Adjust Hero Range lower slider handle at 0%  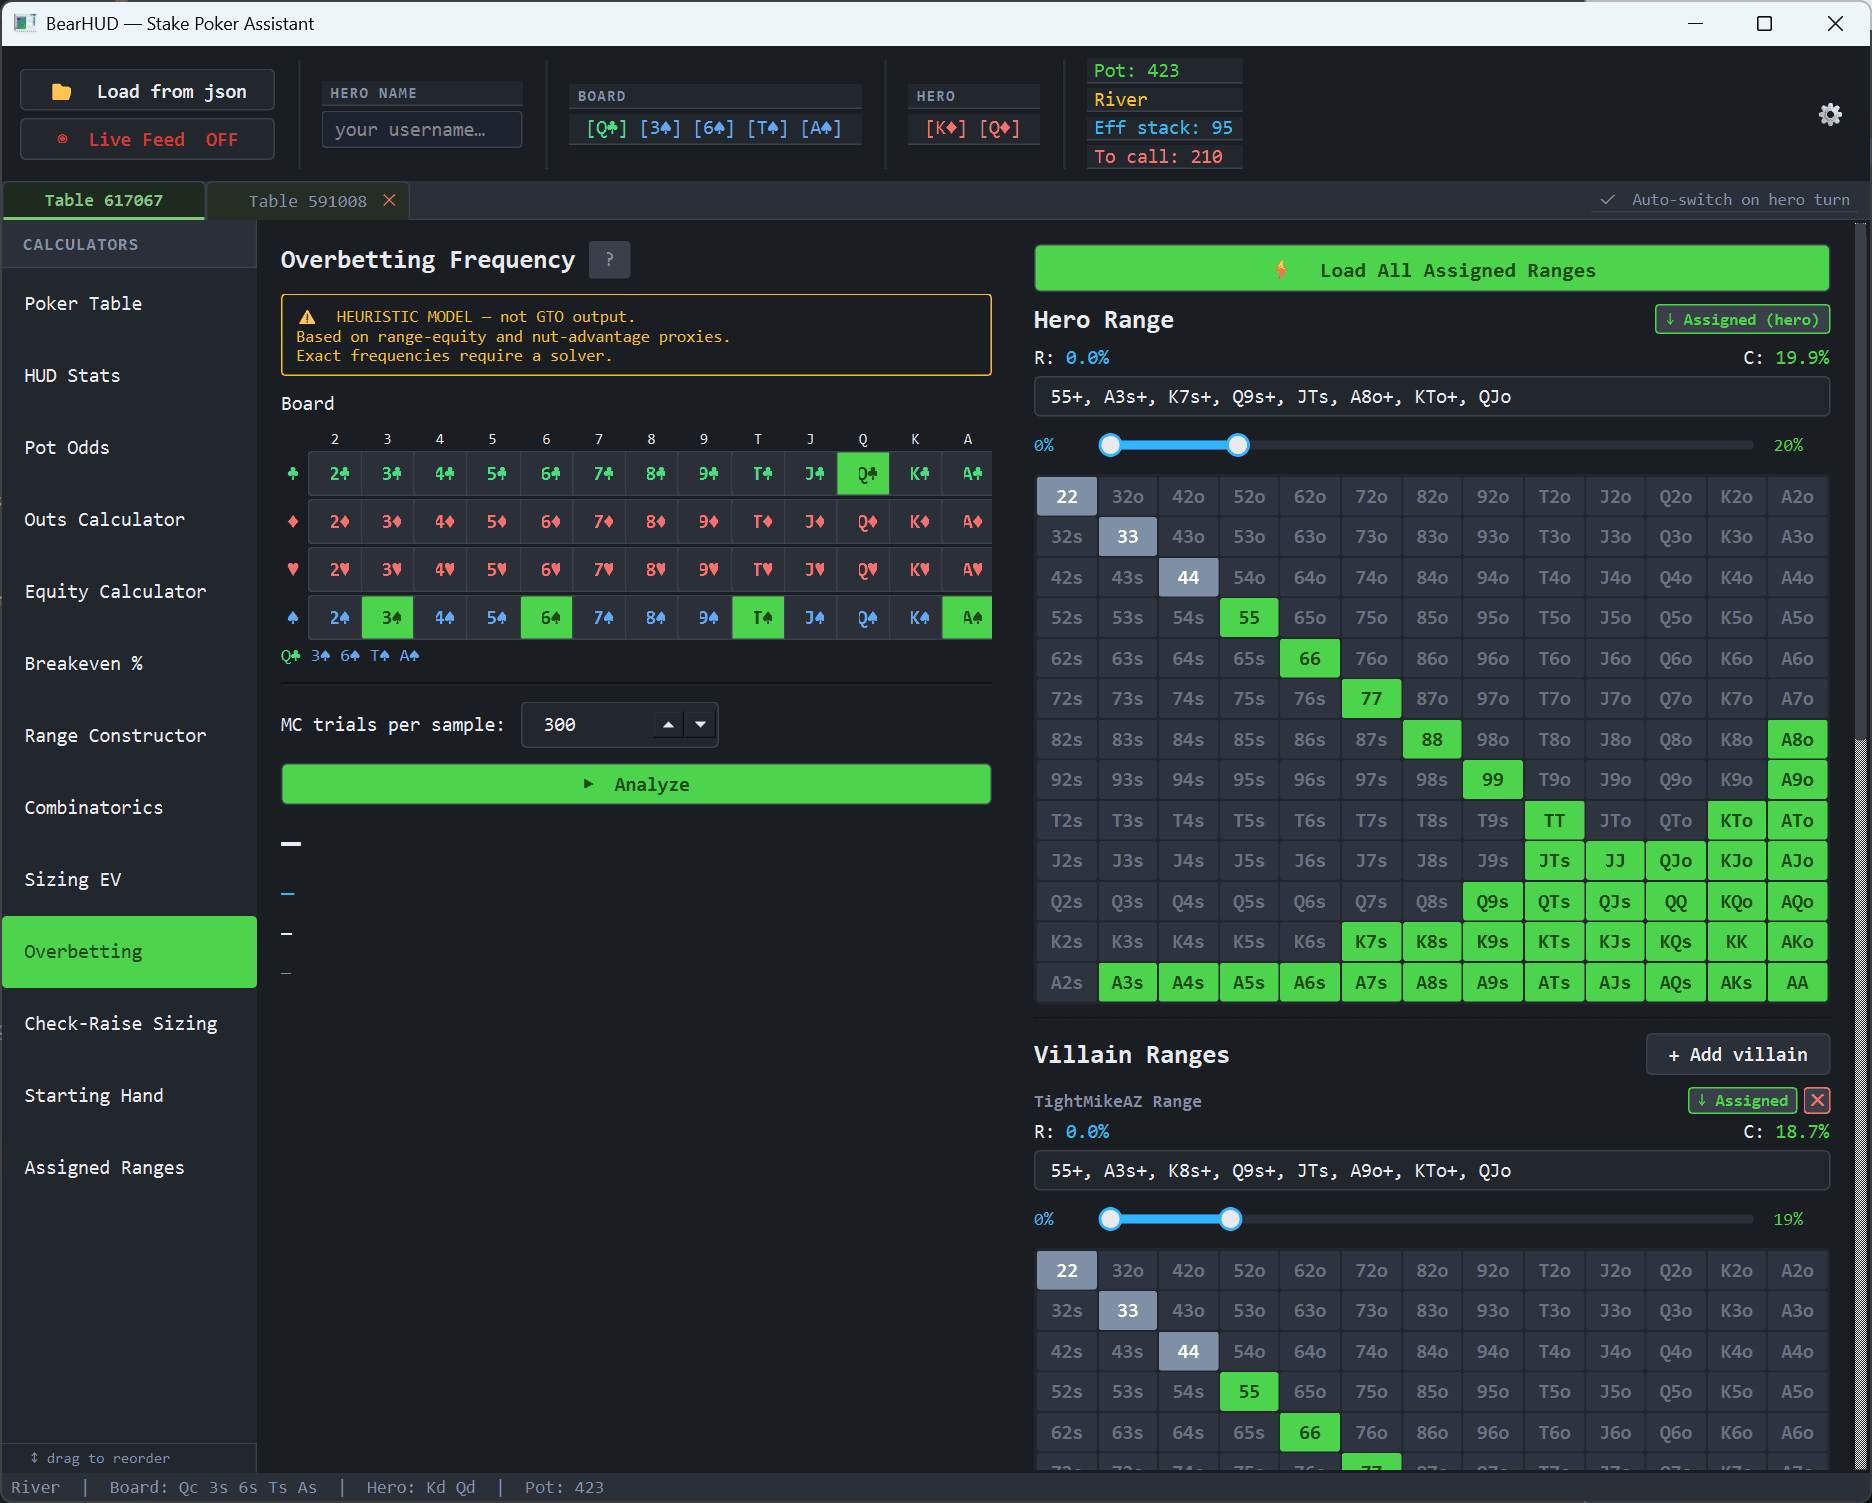(1110, 445)
